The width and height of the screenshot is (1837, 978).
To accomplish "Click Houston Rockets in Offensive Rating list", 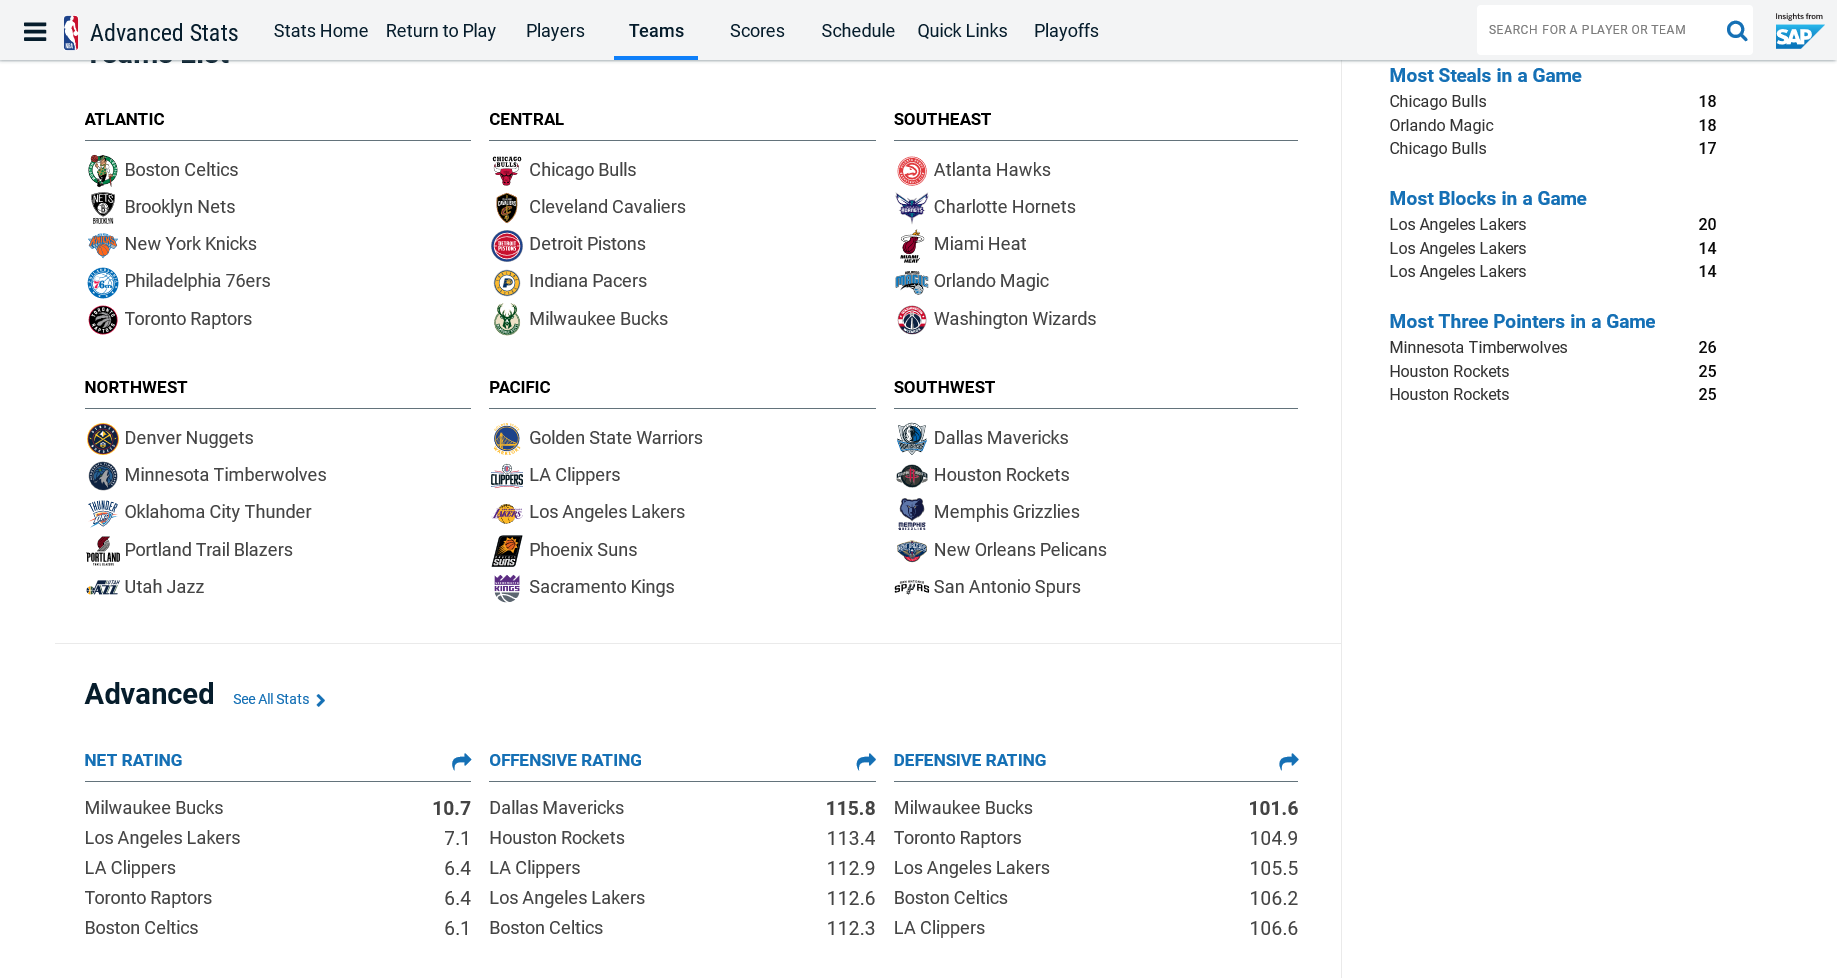I will tap(557, 838).
